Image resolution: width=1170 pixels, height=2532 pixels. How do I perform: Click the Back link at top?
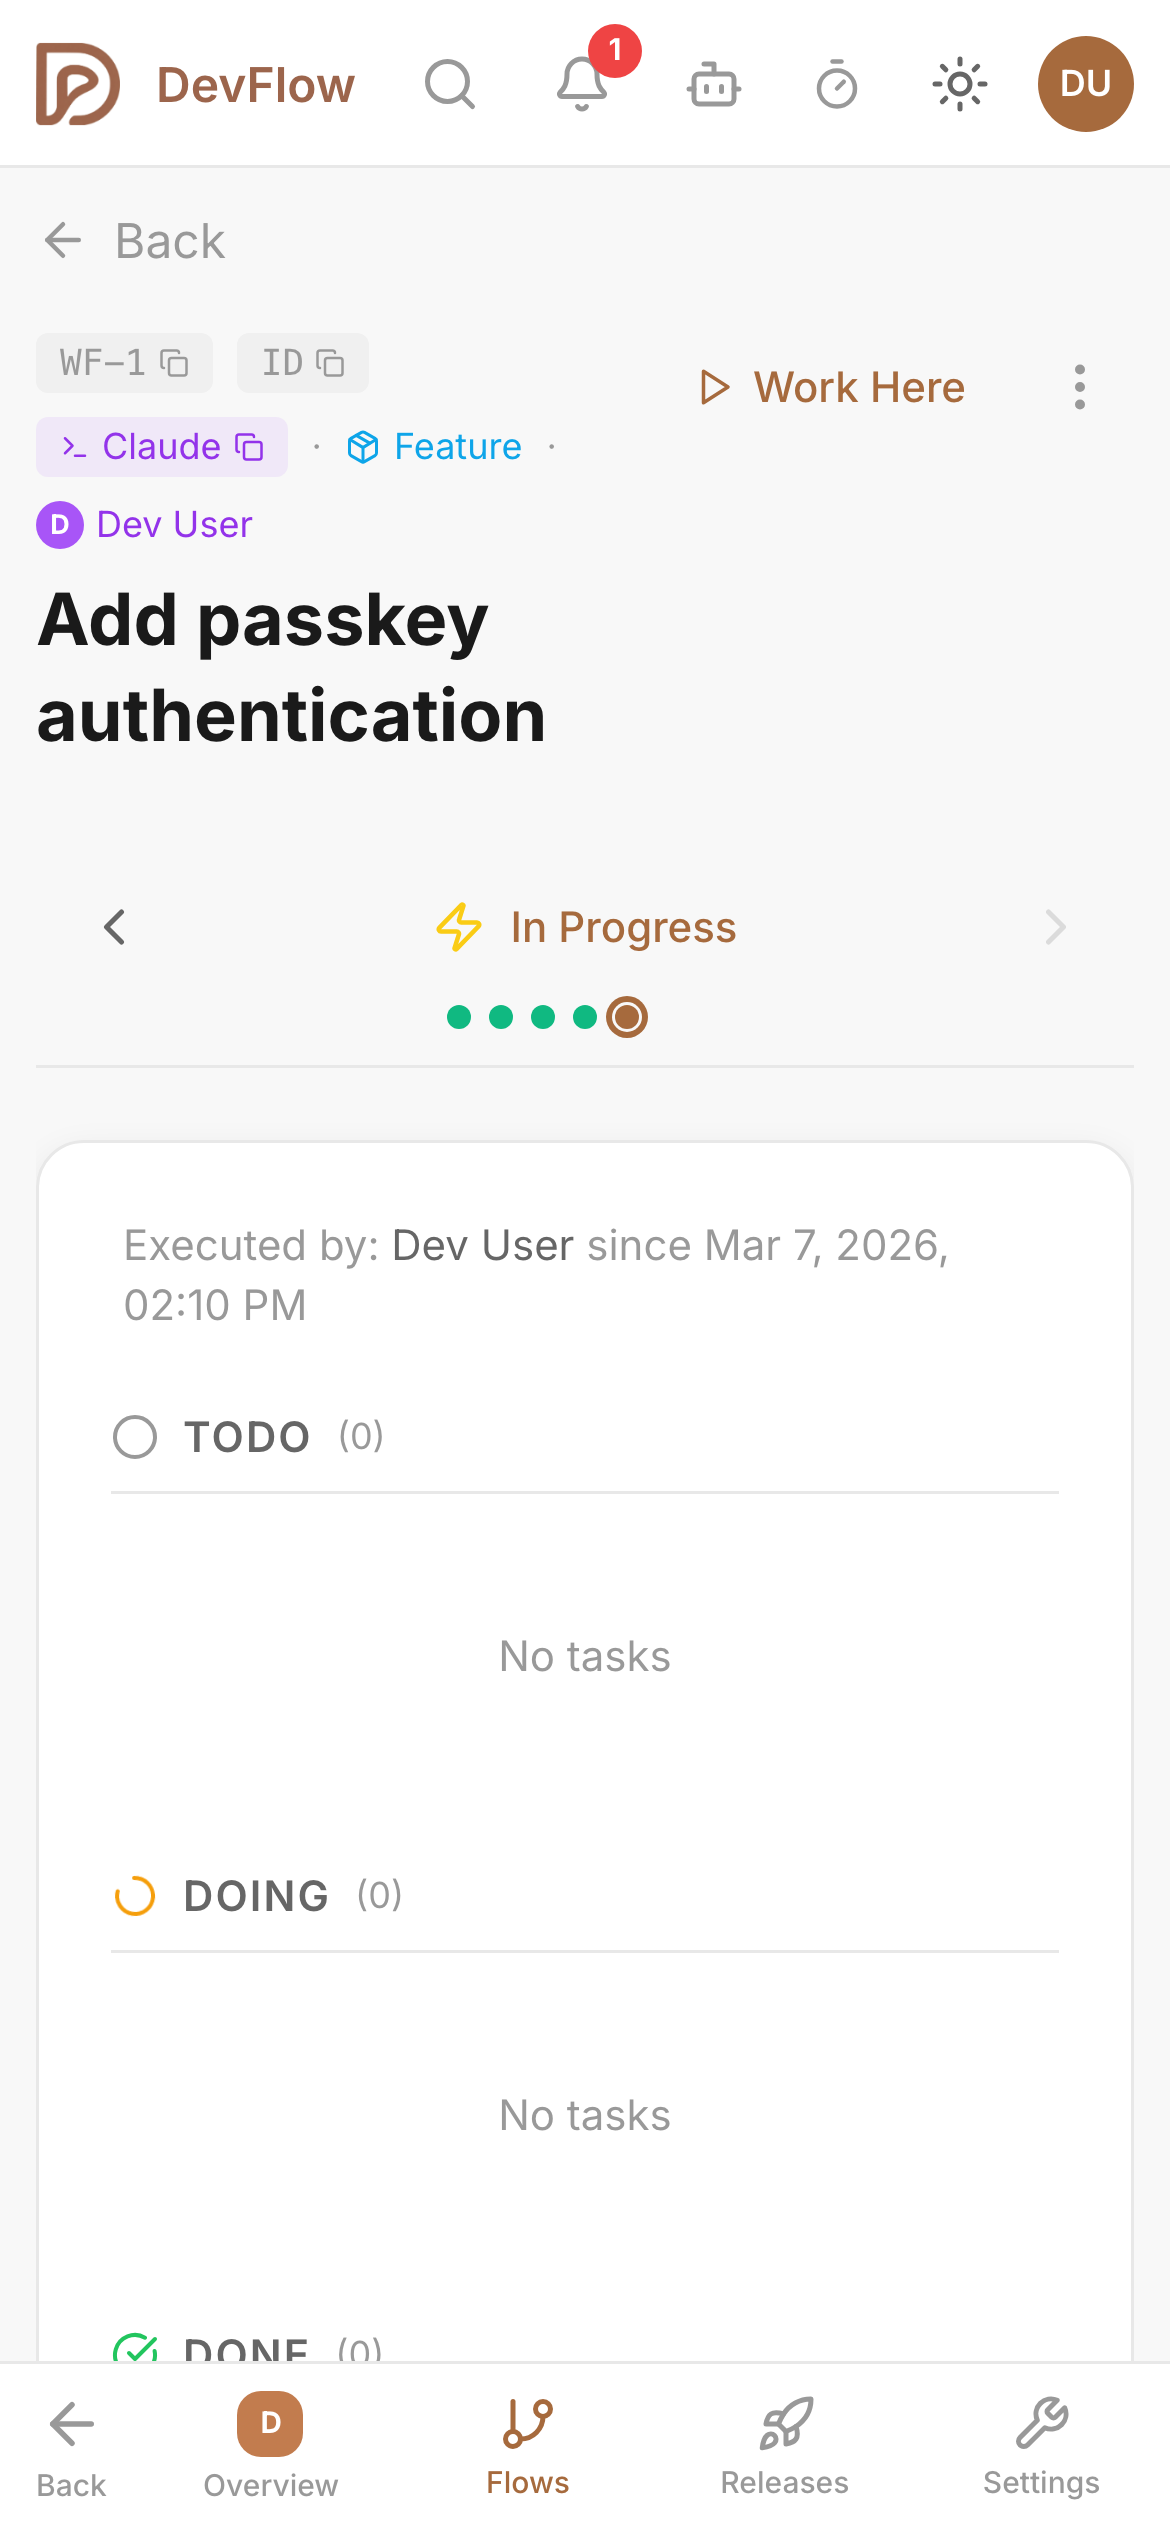click(x=131, y=241)
